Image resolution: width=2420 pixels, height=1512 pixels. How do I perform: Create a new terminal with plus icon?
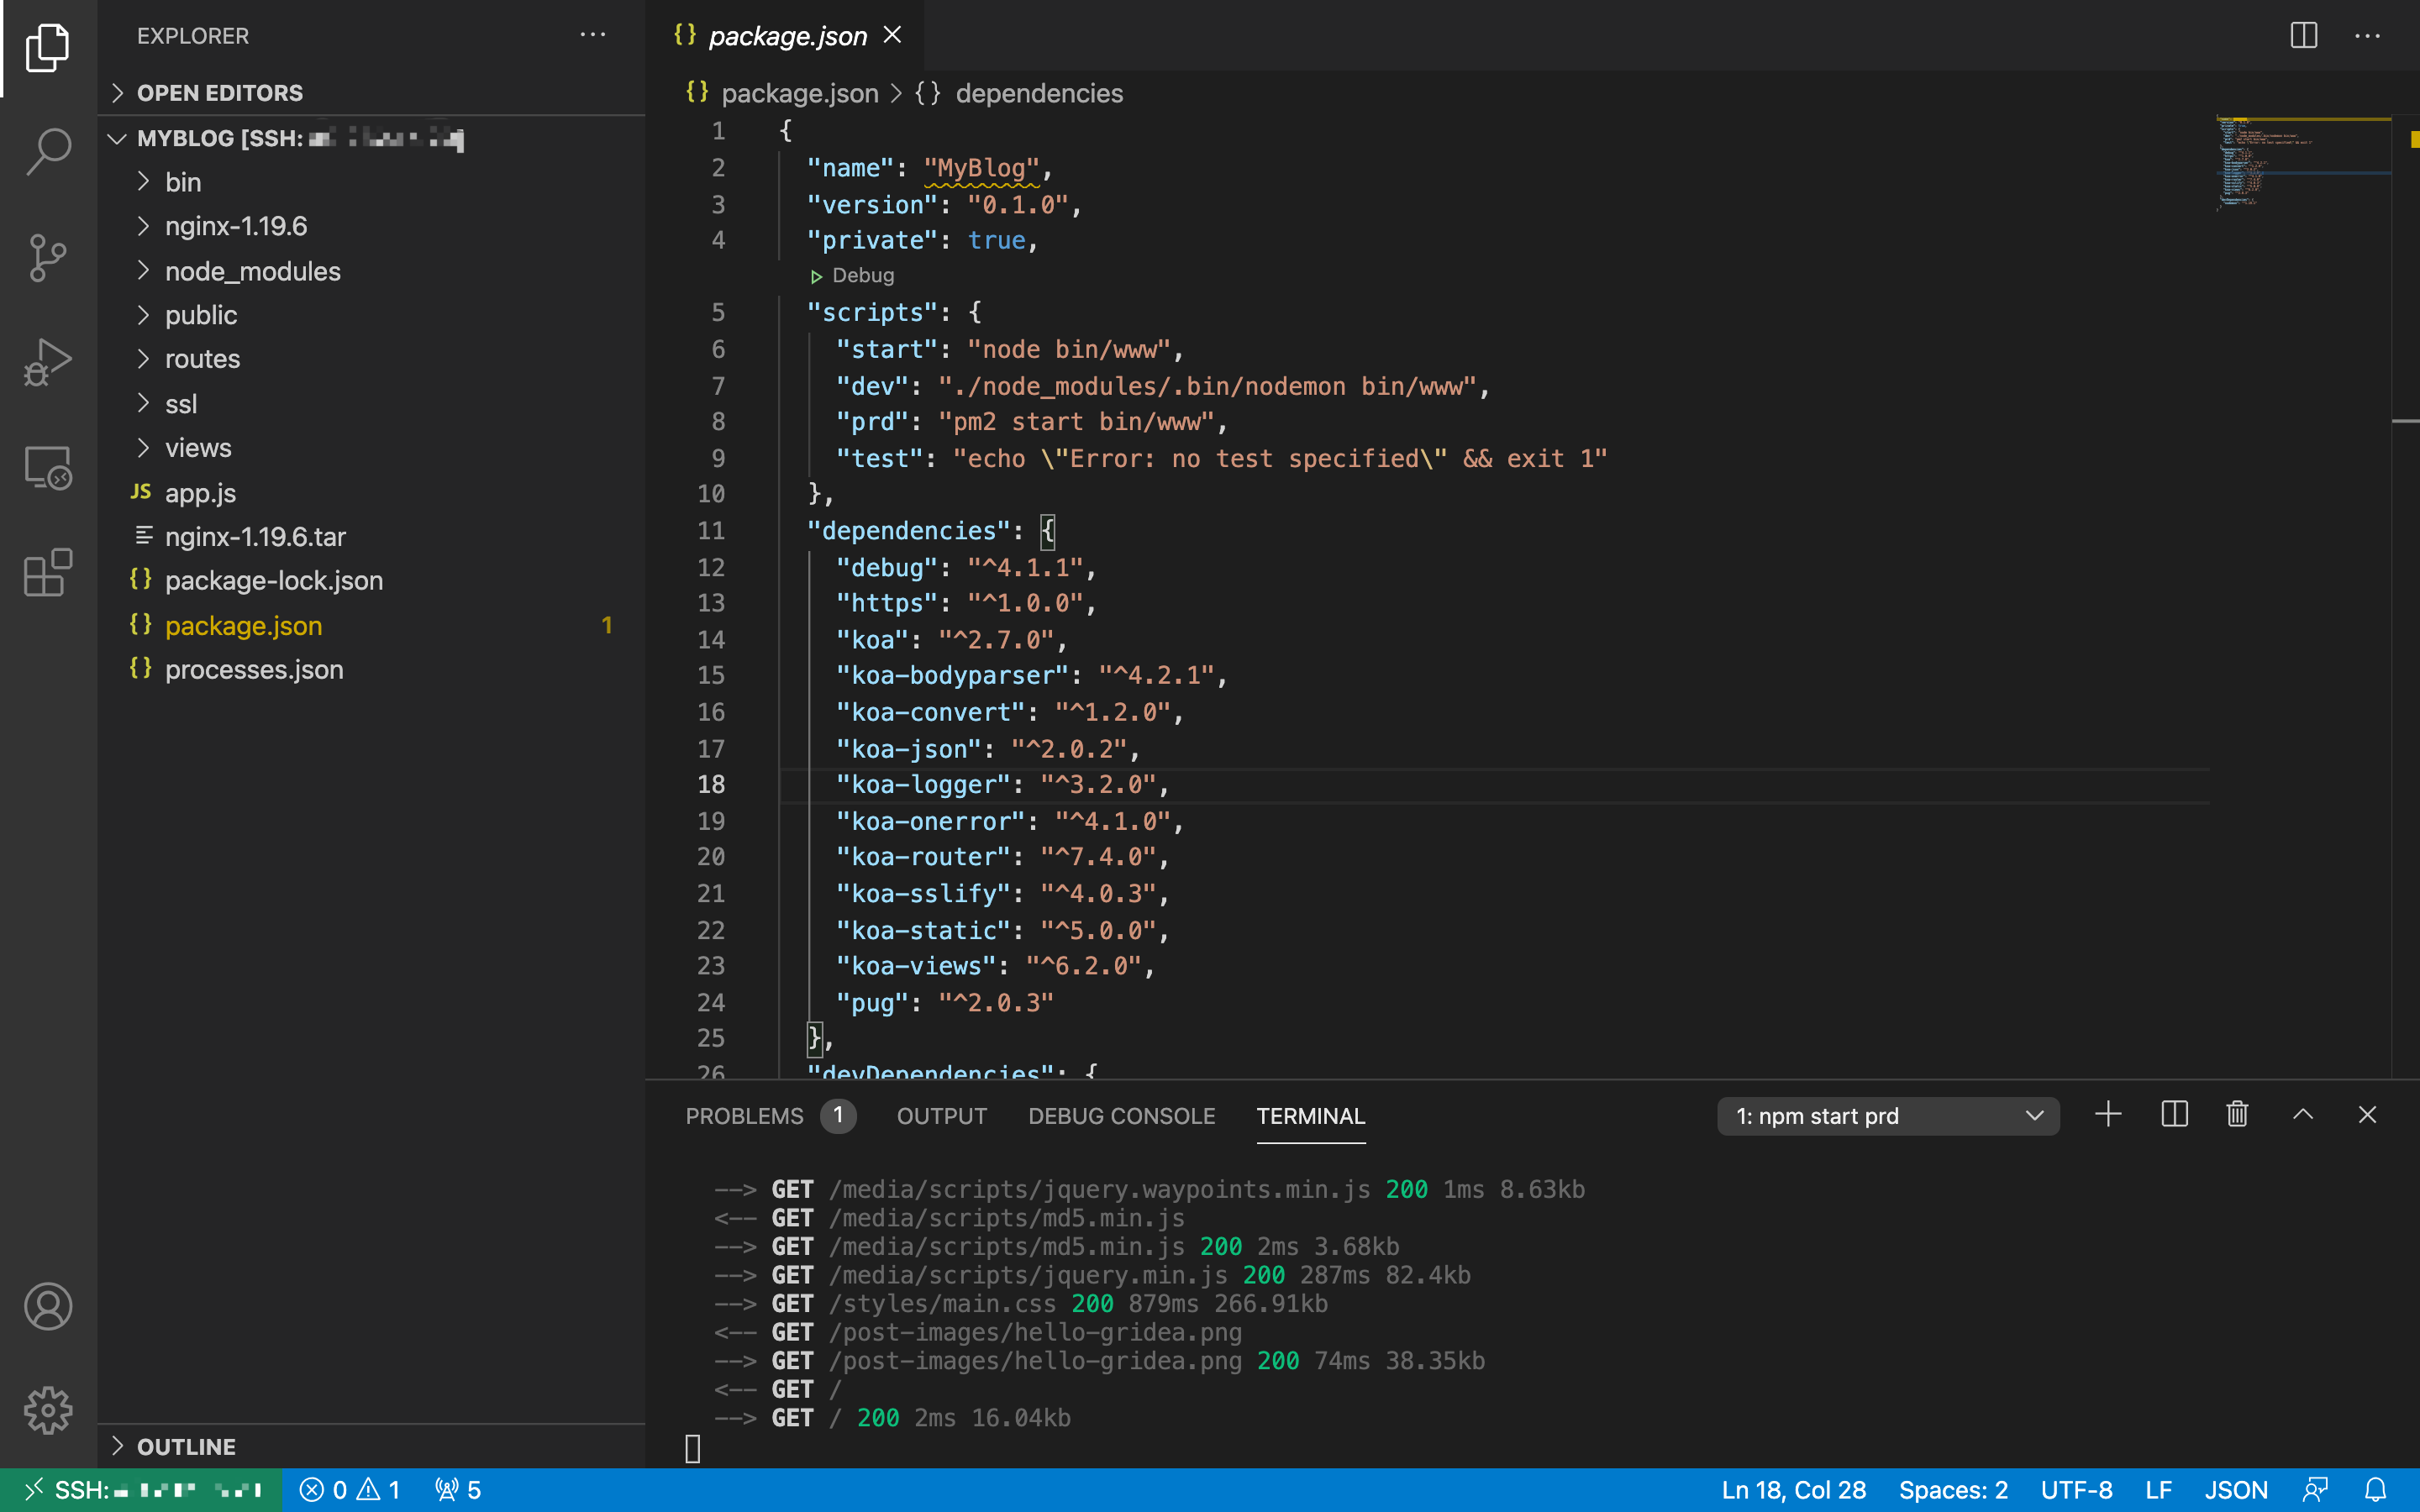[x=2107, y=1115]
